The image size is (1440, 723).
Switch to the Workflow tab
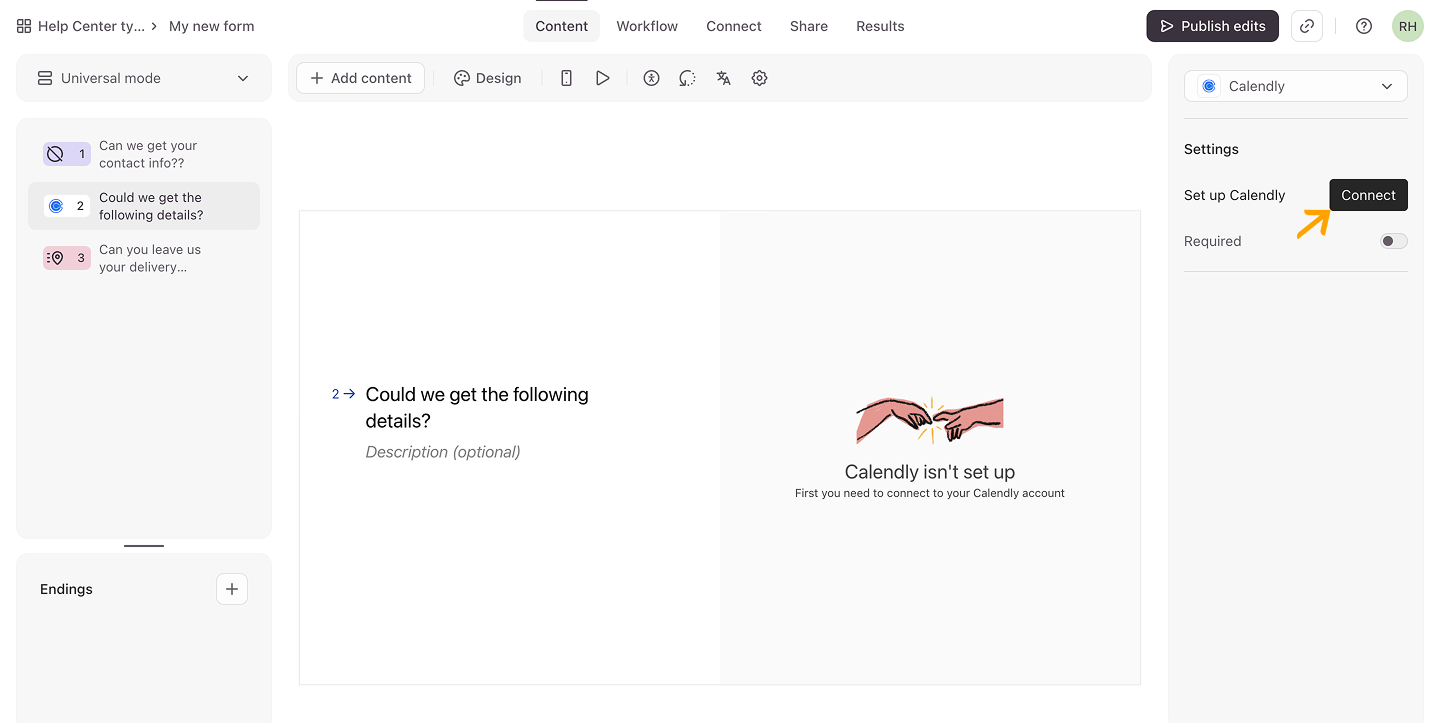pos(647,26)
